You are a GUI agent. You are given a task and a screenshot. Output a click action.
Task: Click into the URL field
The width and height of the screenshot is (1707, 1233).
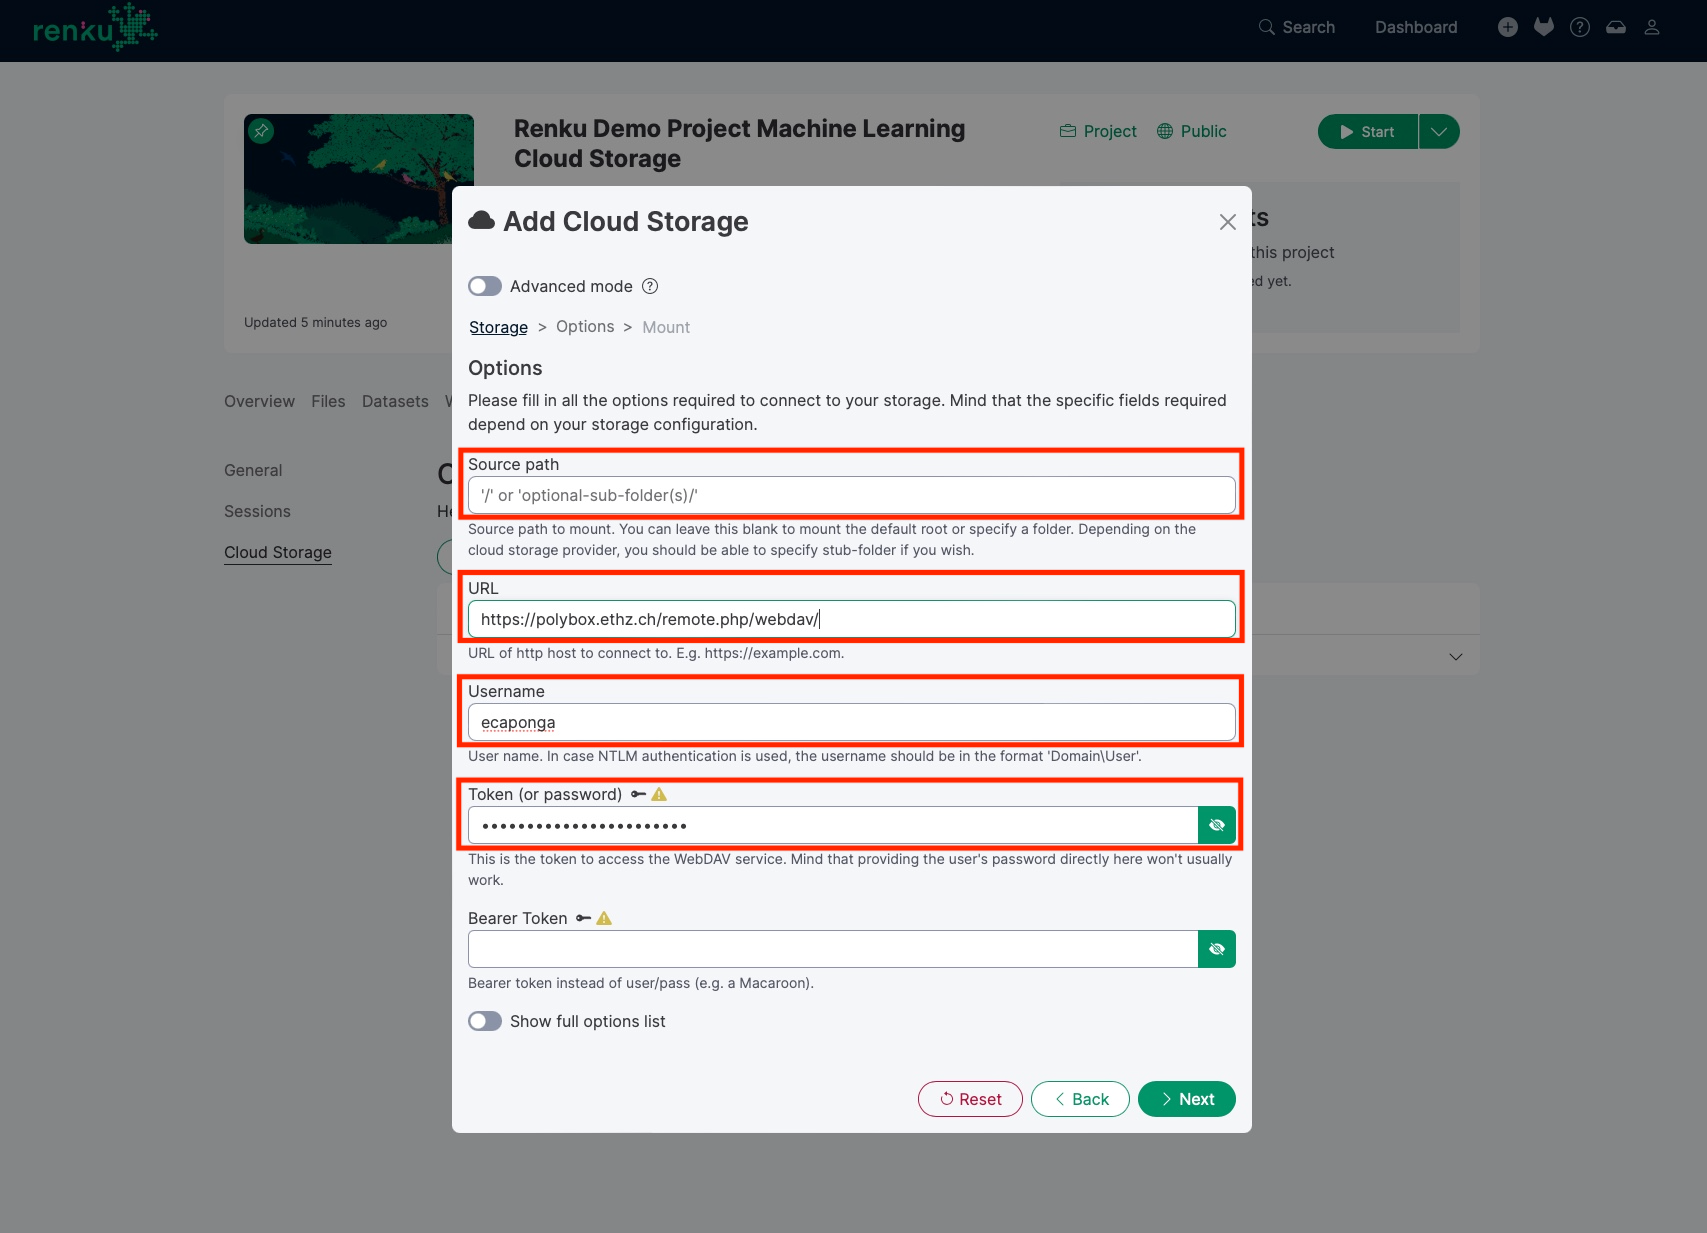[x=852, y=619]
